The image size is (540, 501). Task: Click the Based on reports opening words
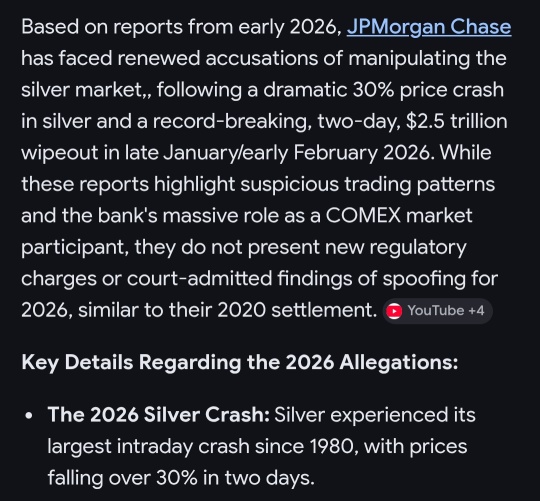tap(102, 27)
